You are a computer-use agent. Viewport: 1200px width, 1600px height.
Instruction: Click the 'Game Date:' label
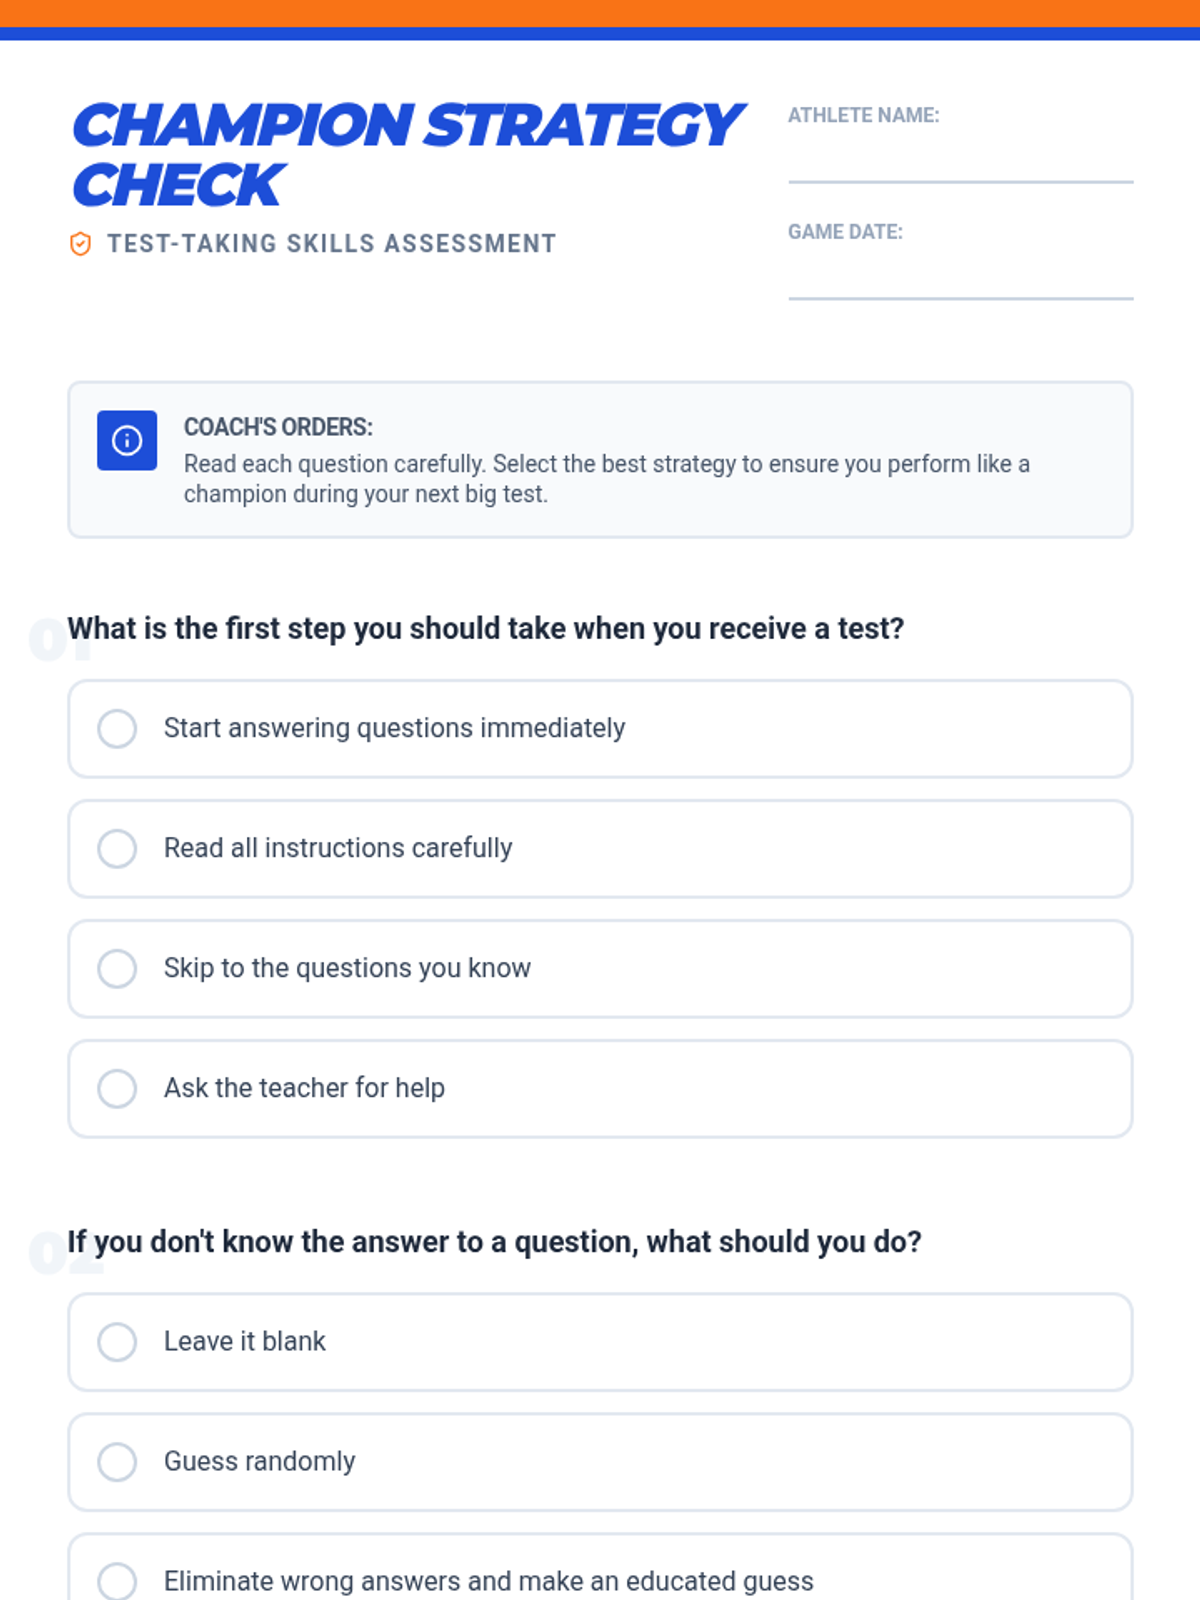tap(845, 232)
